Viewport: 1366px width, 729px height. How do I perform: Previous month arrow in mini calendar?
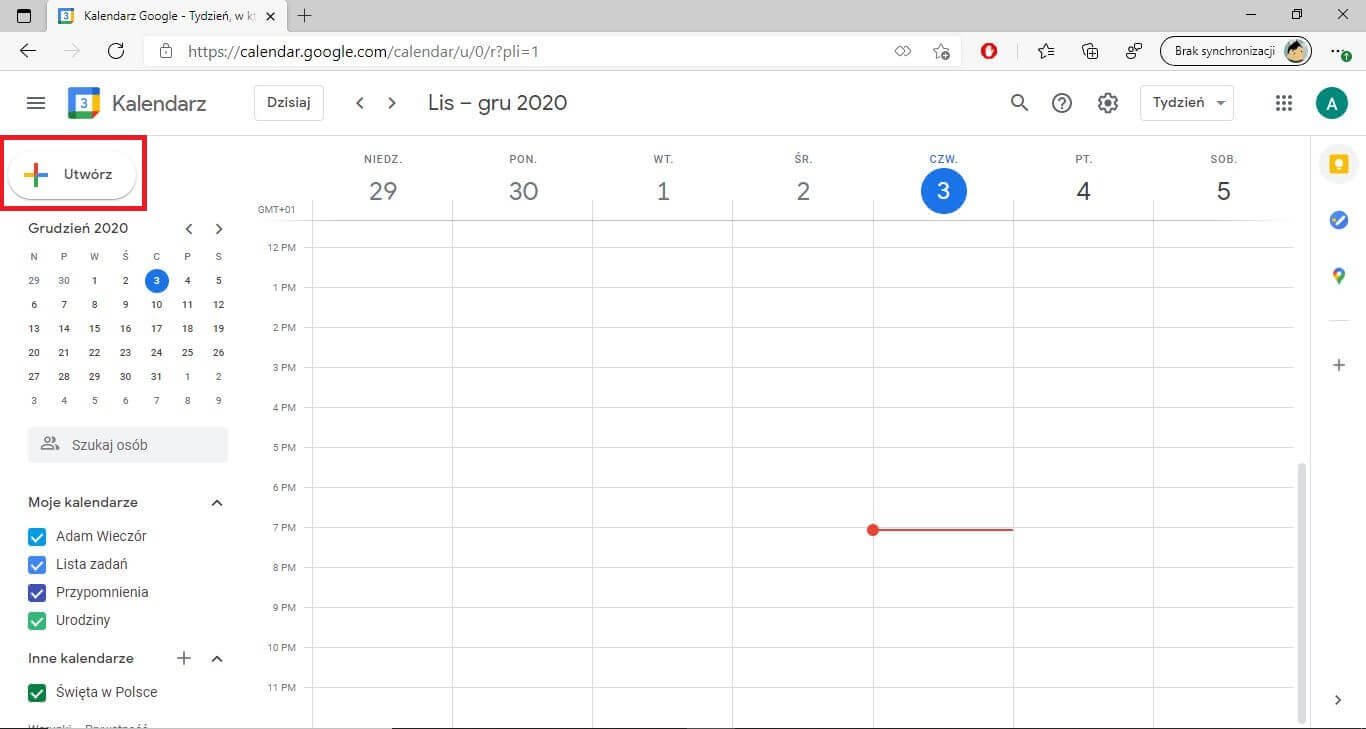point(188,229)
